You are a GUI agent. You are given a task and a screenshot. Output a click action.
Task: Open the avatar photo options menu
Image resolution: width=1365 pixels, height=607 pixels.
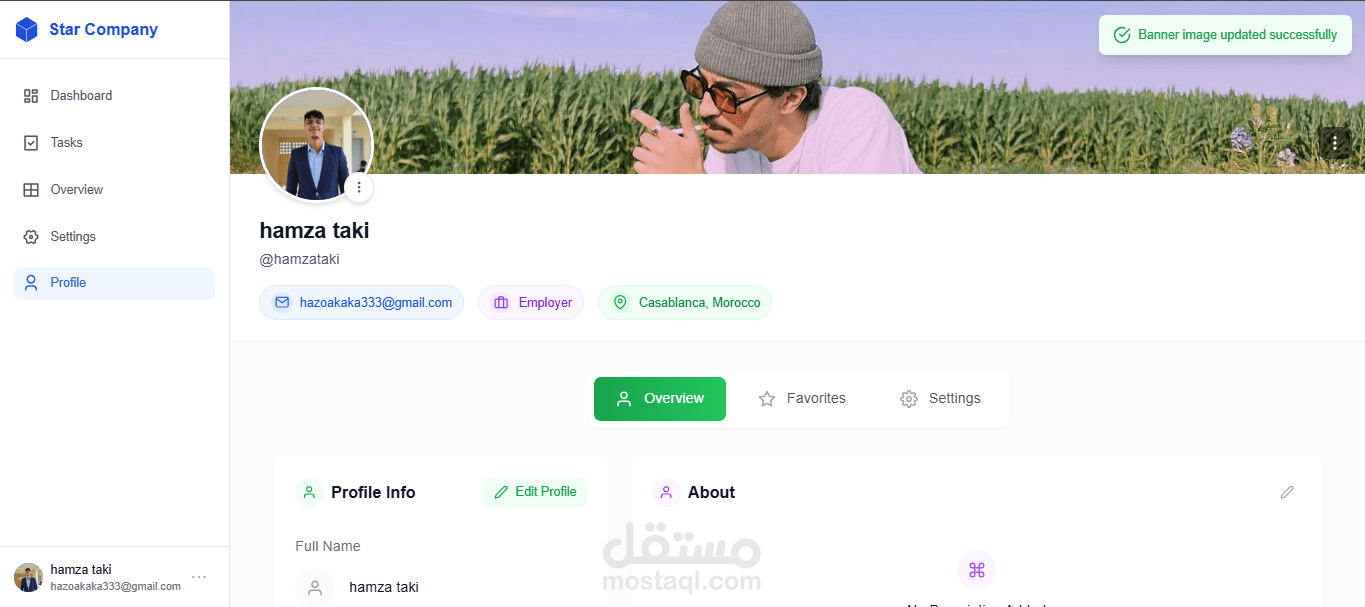coord(359,187)
